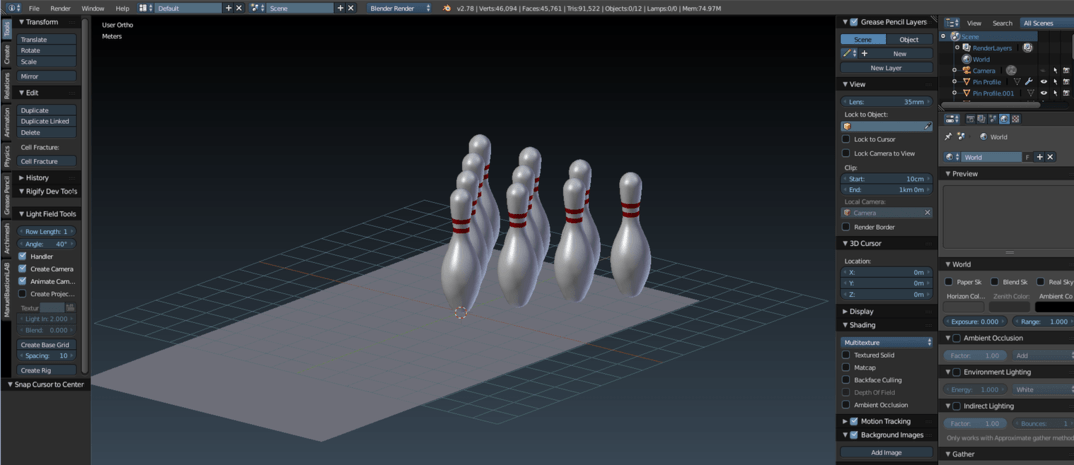
Task: Click the Blender logo in the header
Action: point(447,8)
